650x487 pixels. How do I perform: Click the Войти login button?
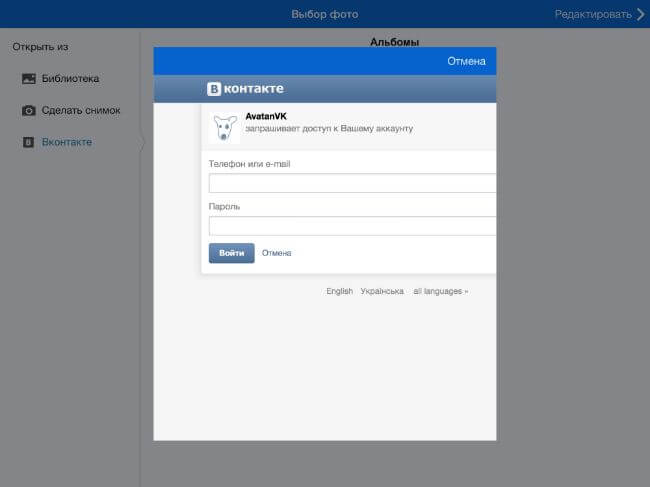(x=231, y=253)
